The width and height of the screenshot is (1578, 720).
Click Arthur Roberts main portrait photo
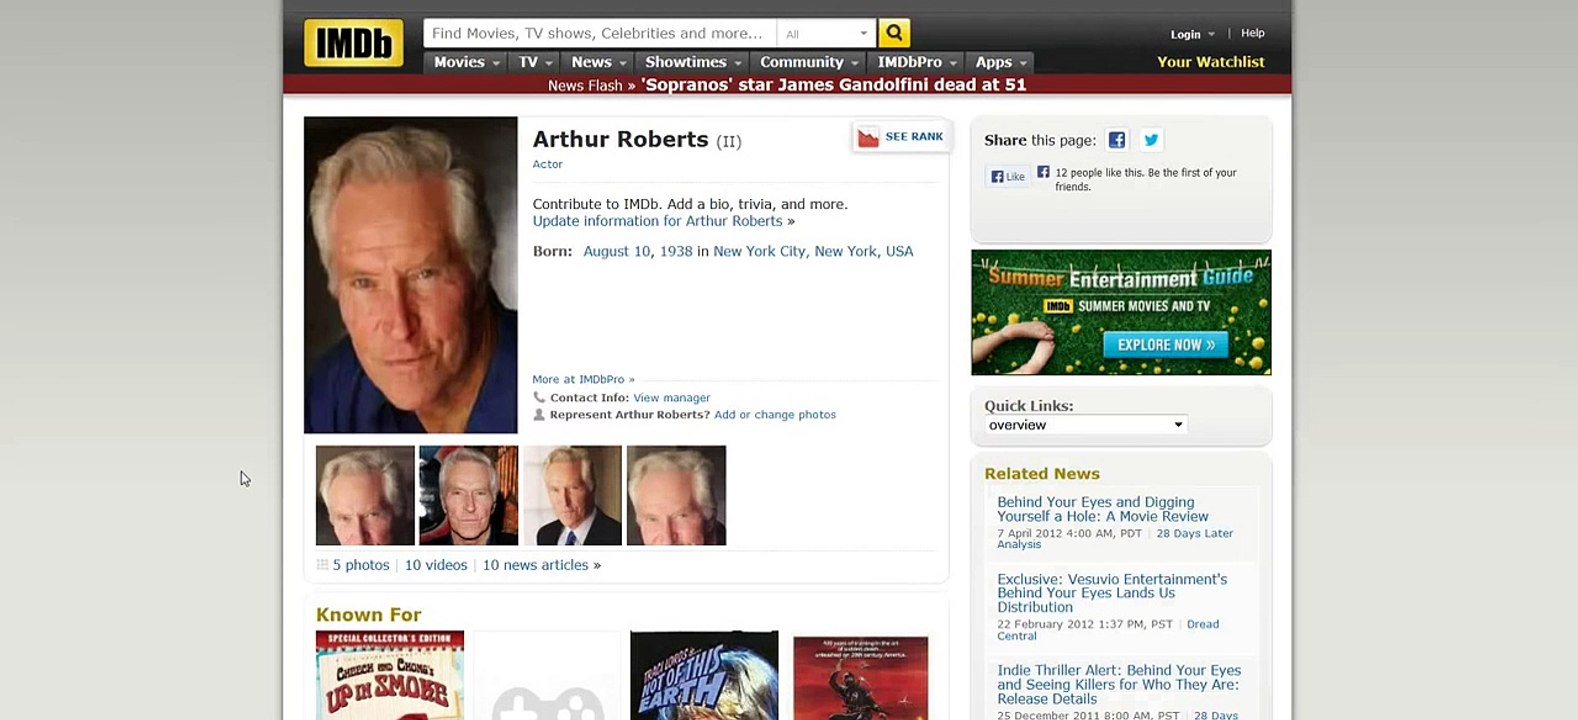[x=411, y=275]
